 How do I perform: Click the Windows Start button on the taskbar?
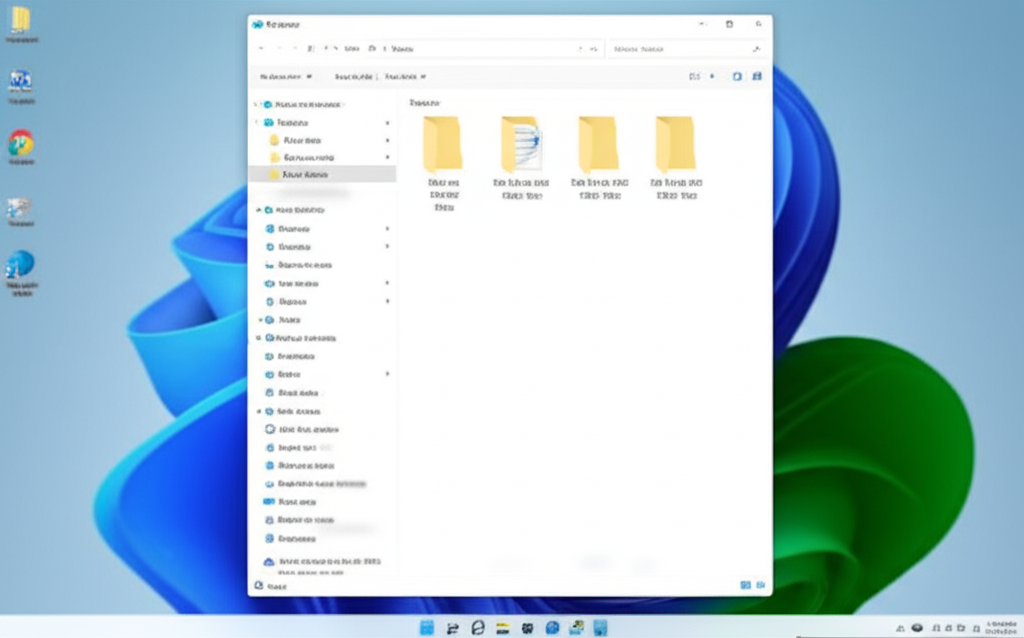pos(427,628)
